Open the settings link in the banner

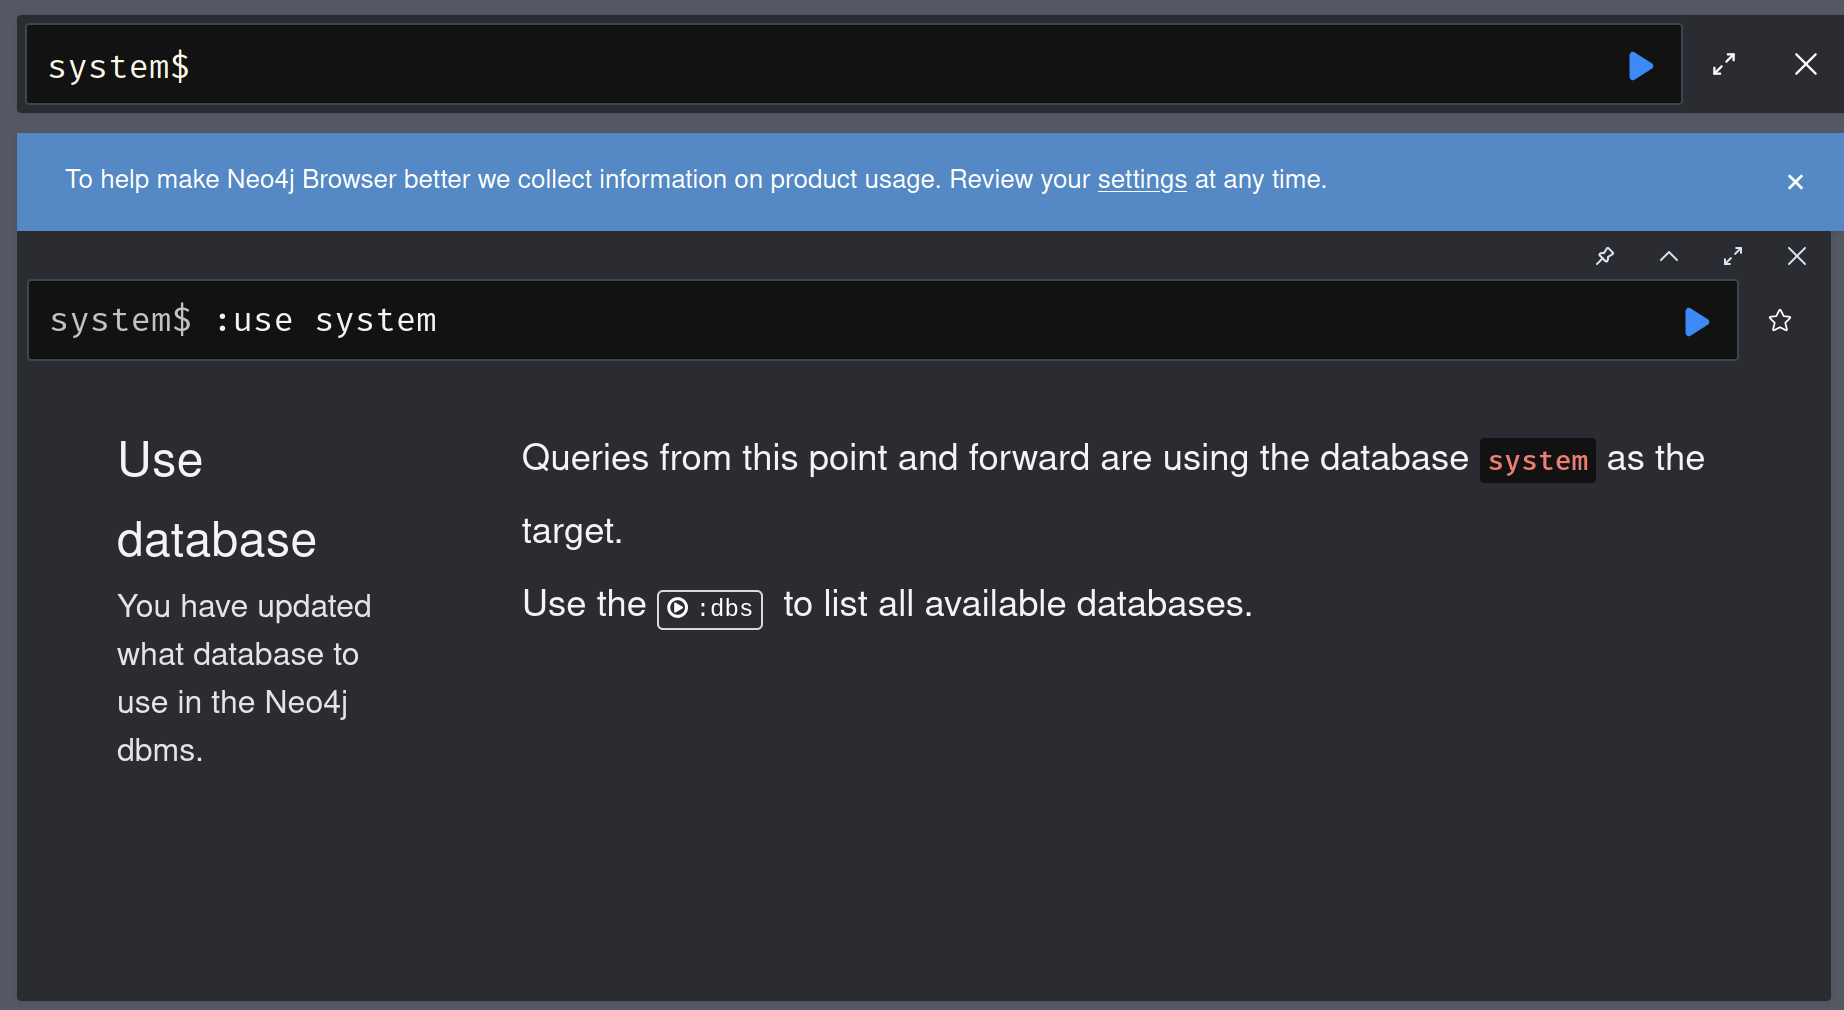1142,180
